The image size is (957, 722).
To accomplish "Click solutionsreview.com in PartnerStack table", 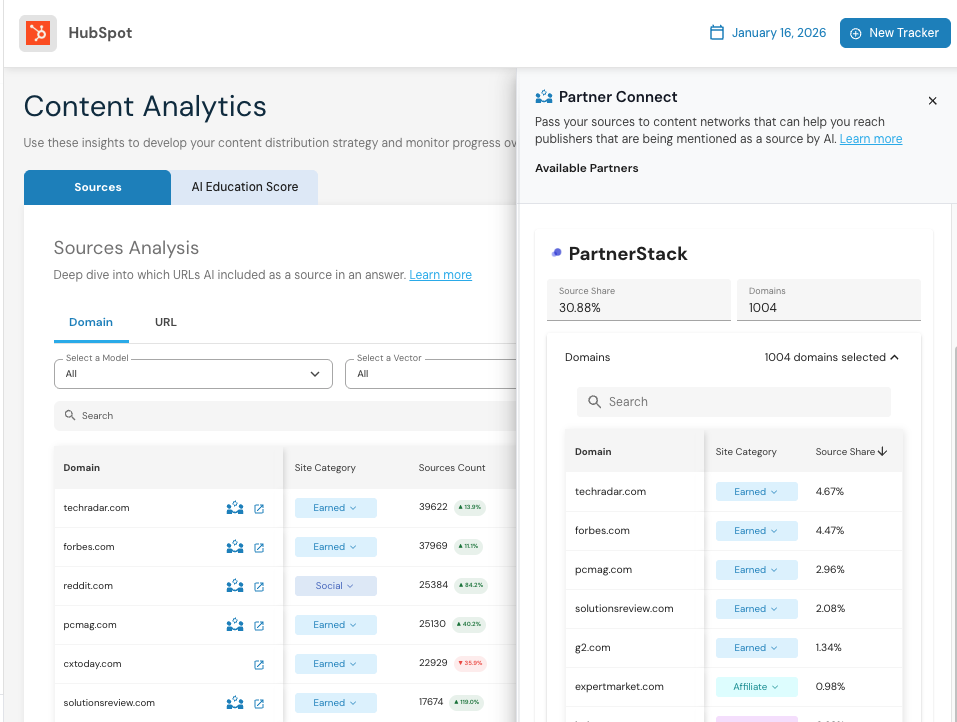I will coord(624,608).
